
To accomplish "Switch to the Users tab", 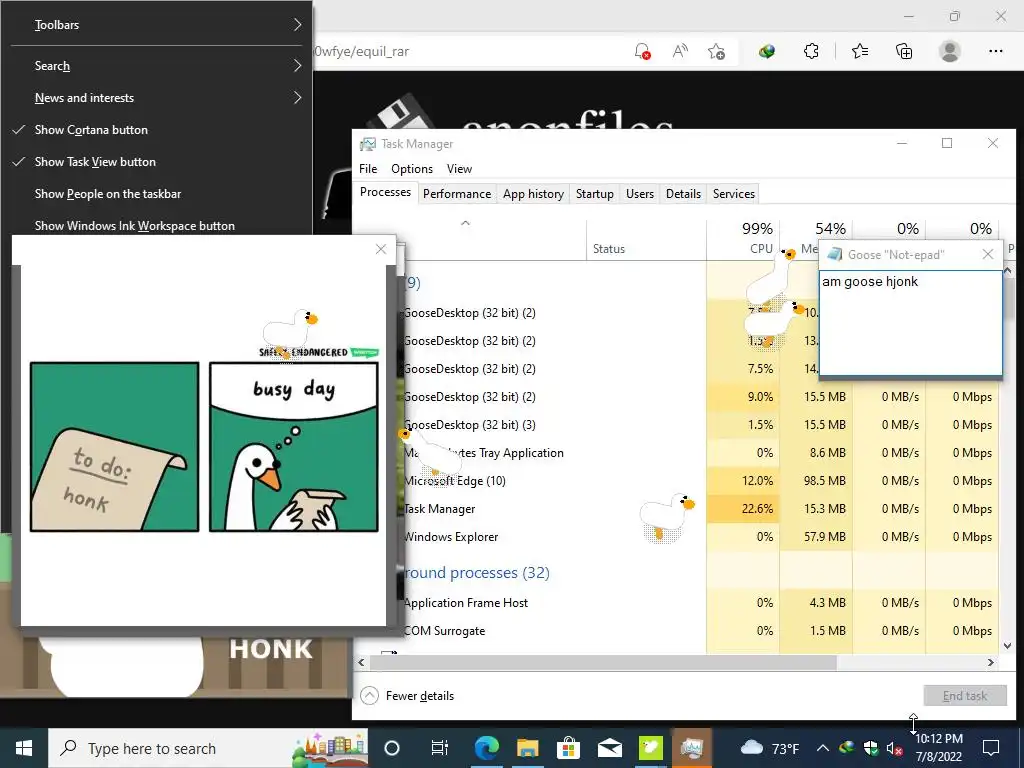I will [640, 194].
